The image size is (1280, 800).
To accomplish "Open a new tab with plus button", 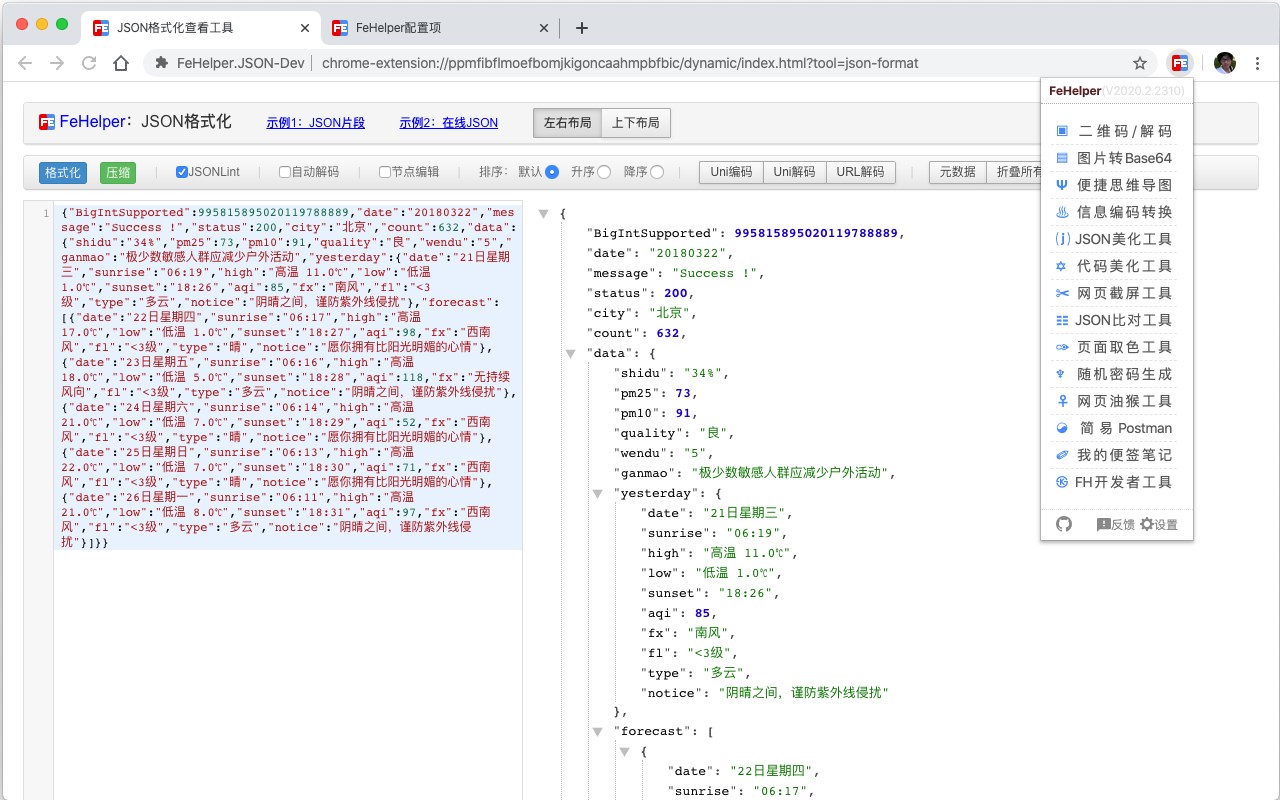I will [582, 28].
